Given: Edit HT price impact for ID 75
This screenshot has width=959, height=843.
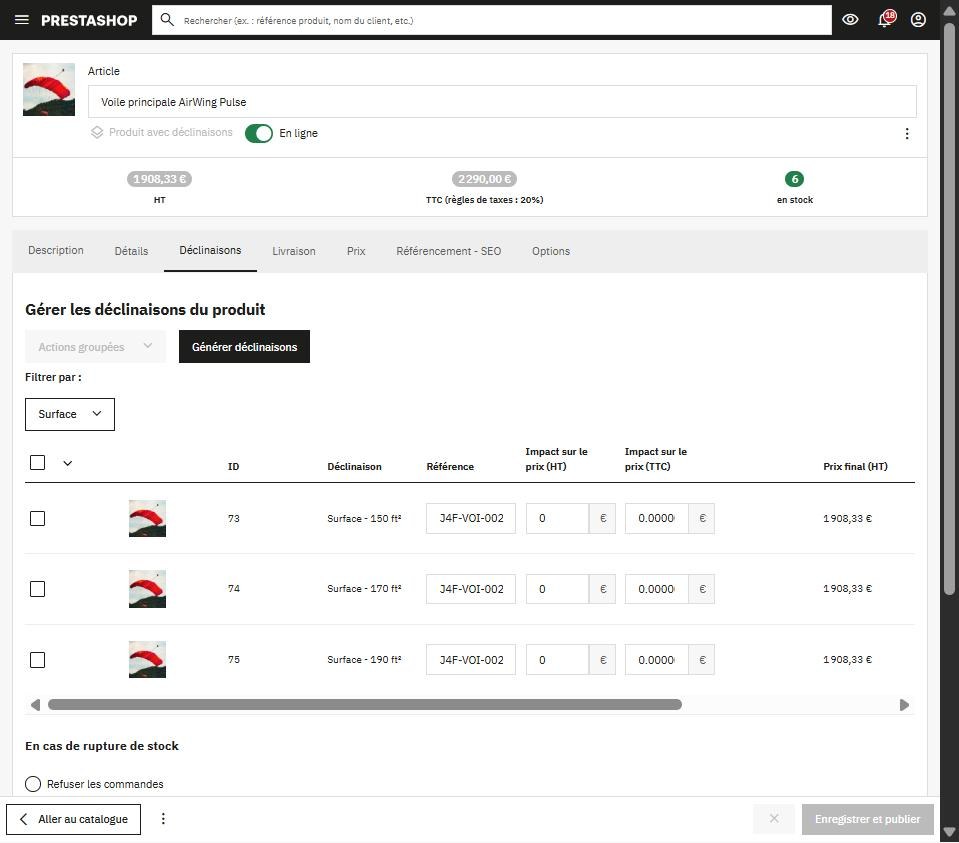Looking at the screenshot, I should 557,660.
